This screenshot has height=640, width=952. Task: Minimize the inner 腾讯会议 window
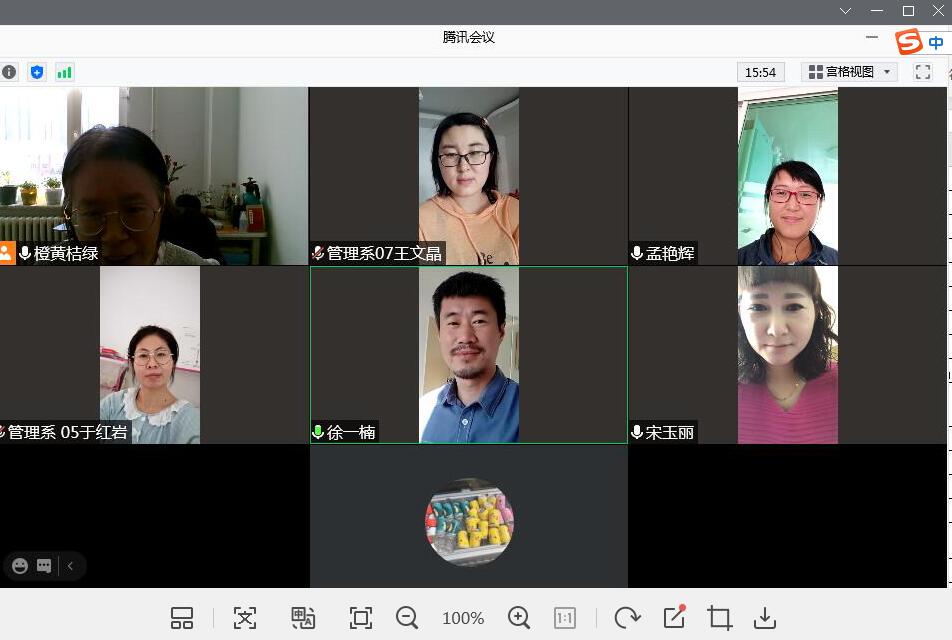click(872, 38)
